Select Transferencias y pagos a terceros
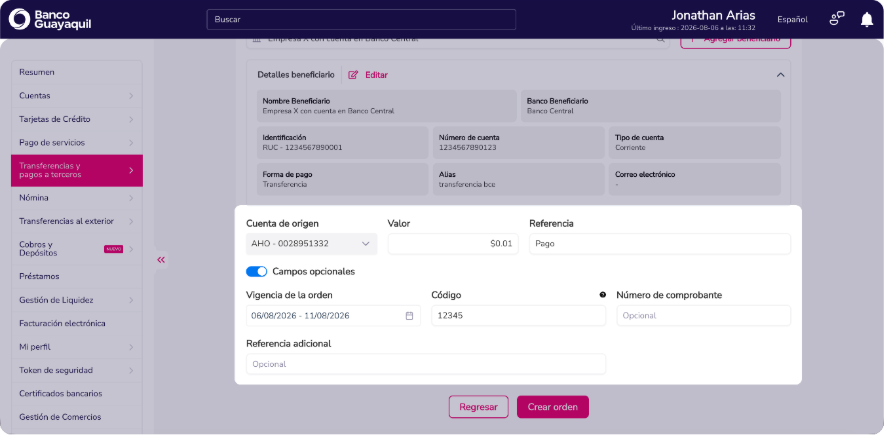Screen dimensions: 885x435 [77, 170]
